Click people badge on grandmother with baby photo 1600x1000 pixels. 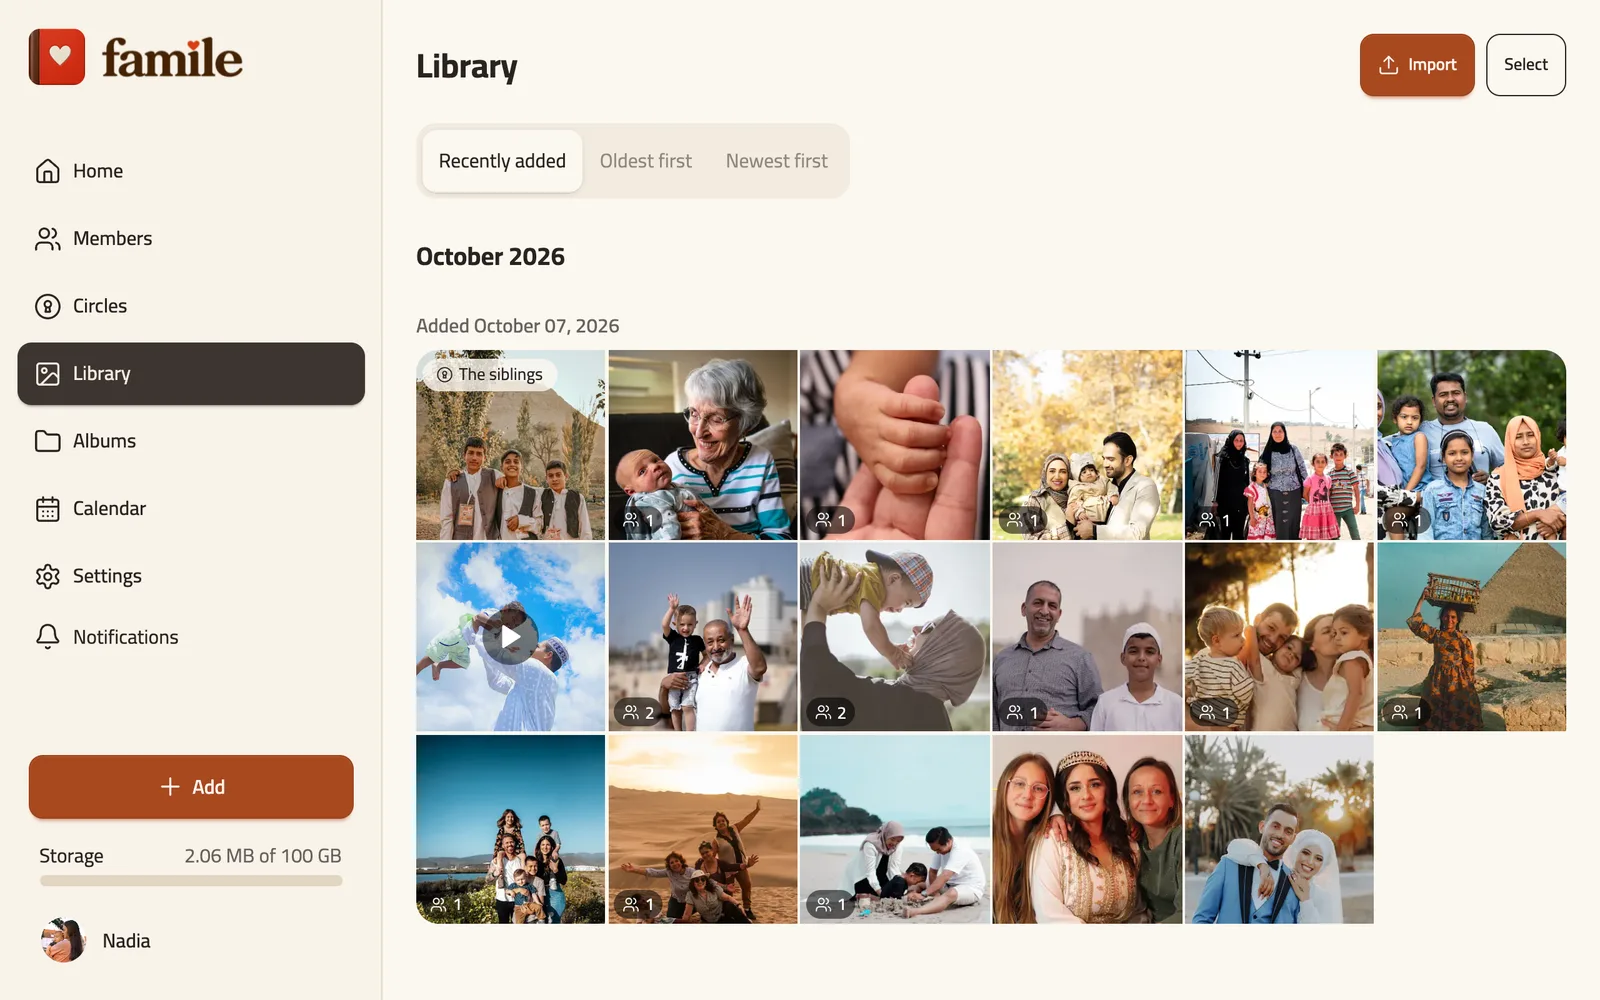[638, 520]
